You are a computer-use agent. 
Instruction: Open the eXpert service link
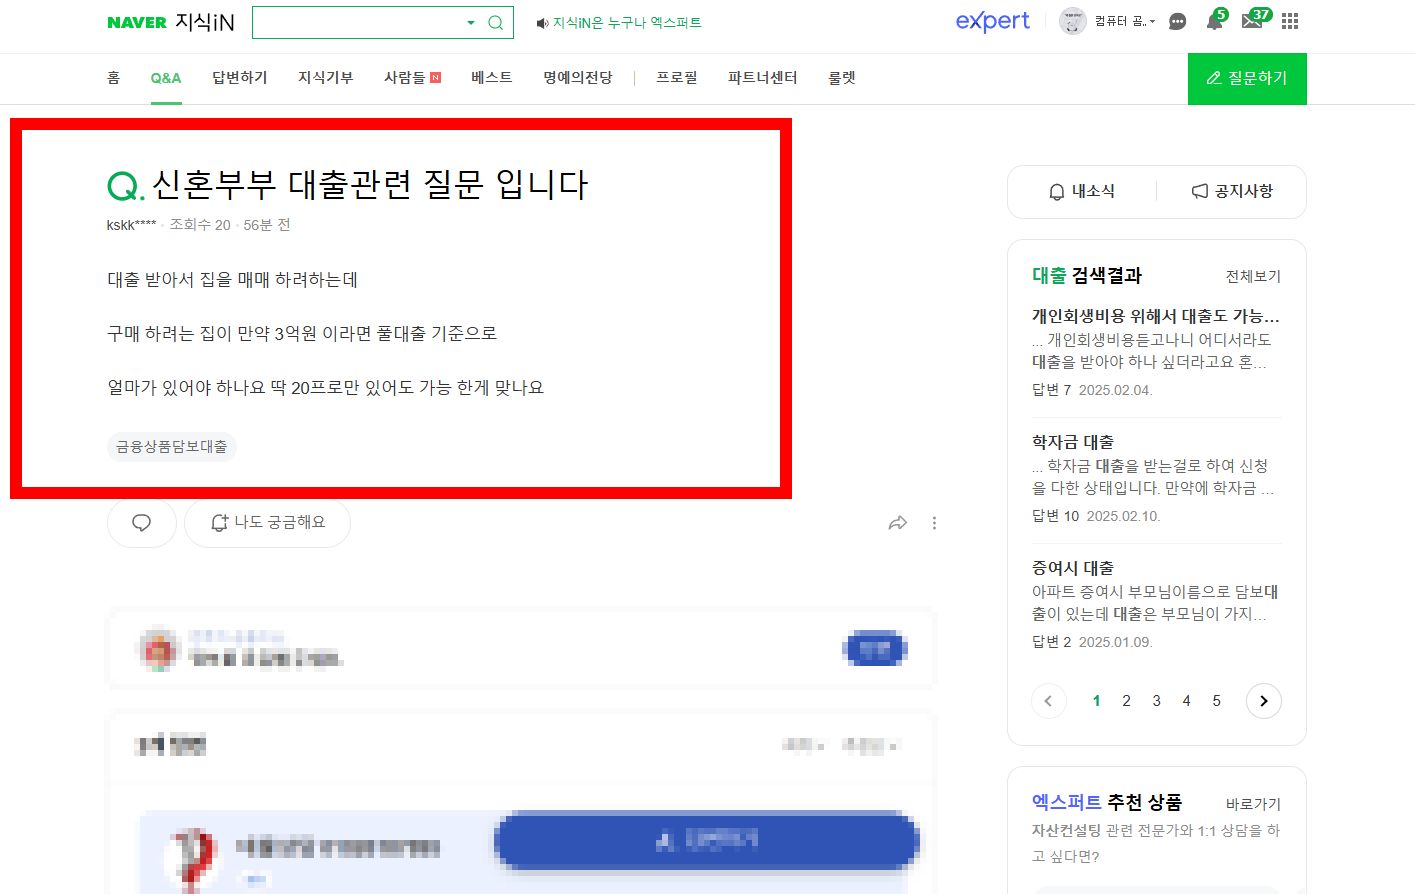[x=992, y=21]
